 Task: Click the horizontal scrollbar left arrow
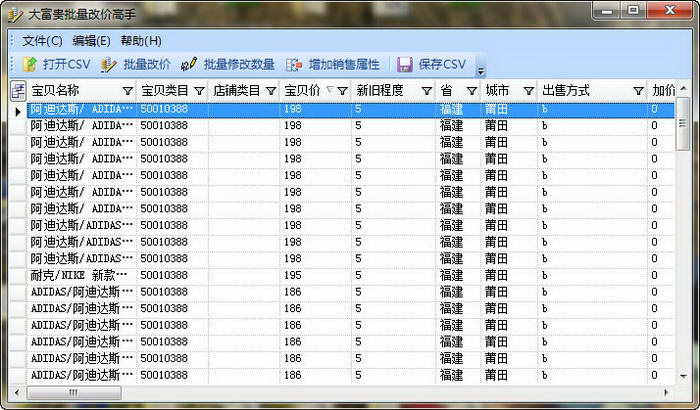[x=17, y=393]
